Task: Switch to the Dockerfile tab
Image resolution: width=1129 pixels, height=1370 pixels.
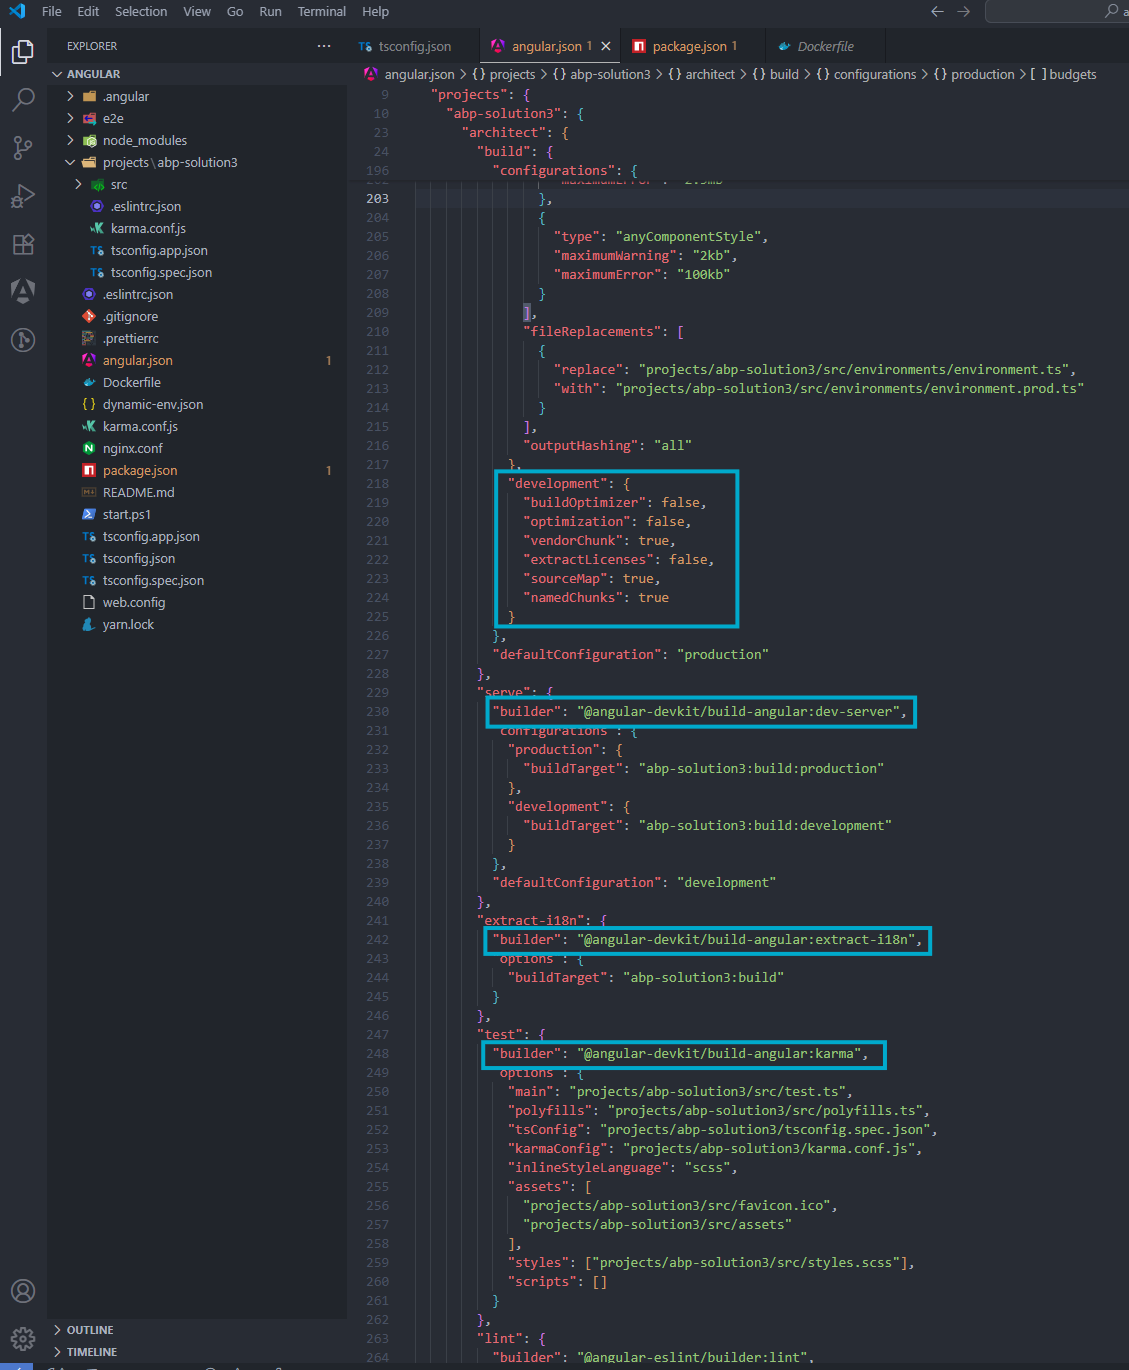Action: 825,46
